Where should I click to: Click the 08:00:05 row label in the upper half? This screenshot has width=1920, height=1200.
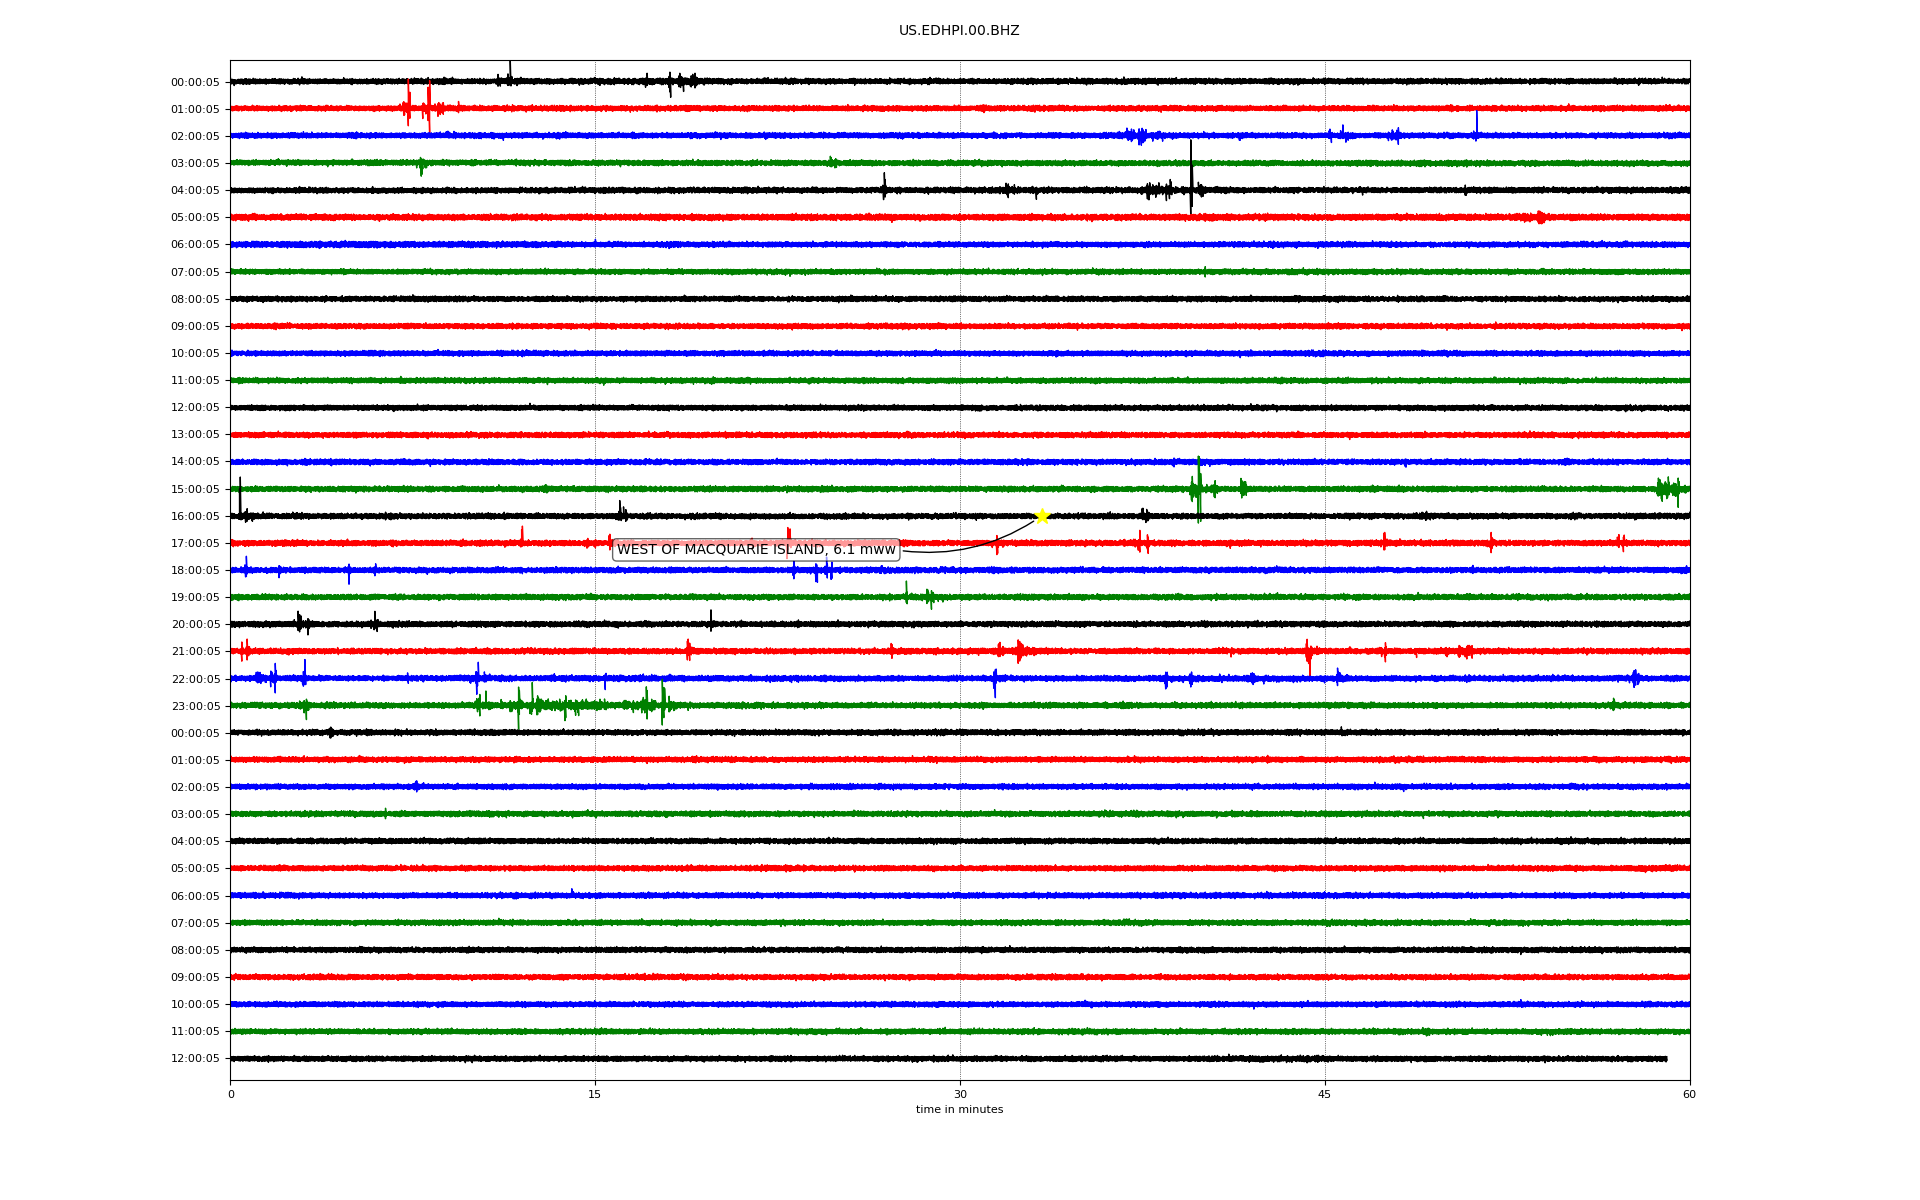pos(195,300)
